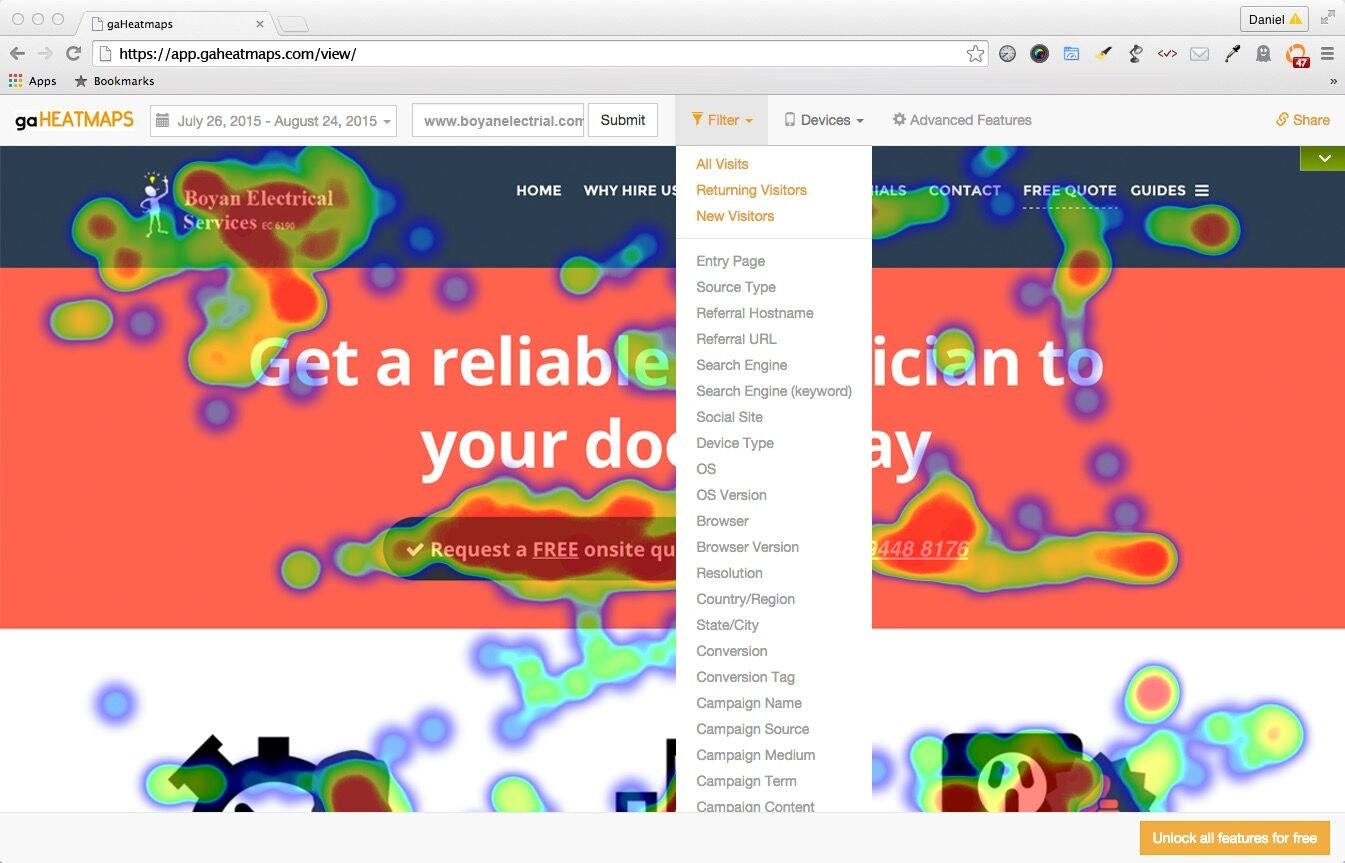Select the New Visitors filter option
Screen dimensions: 1345x863
(735, 216)
